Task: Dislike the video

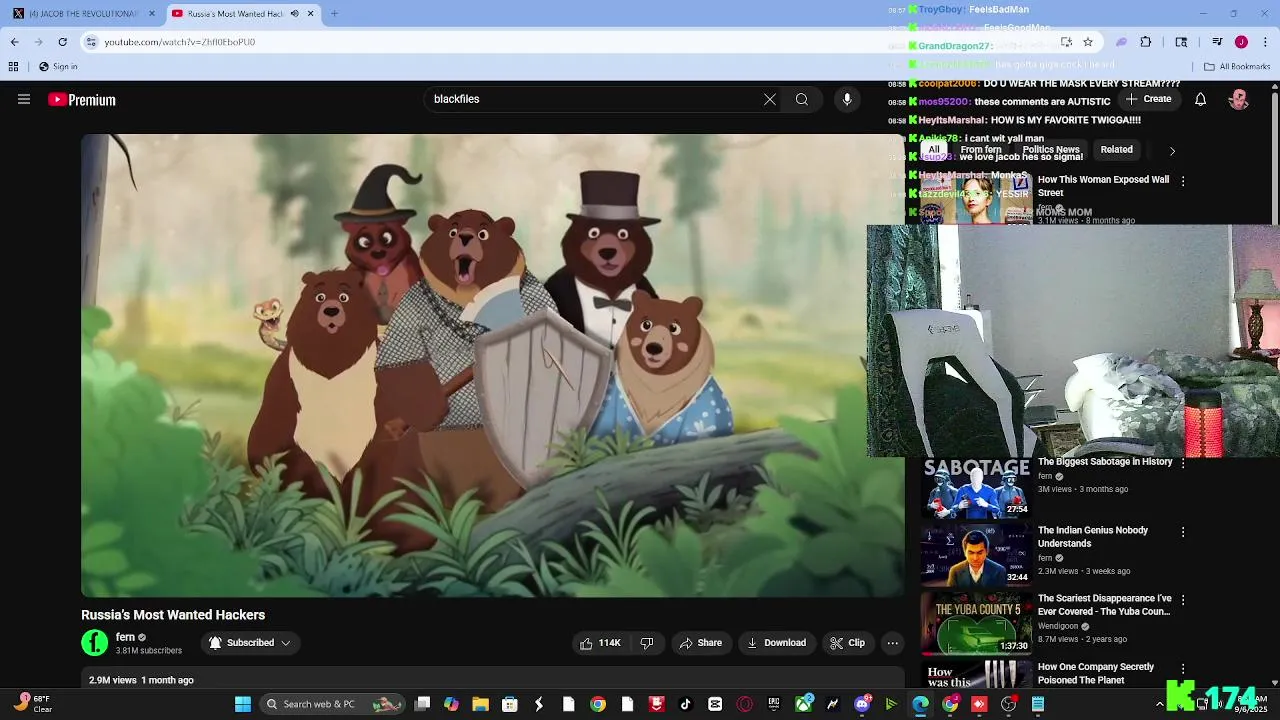Action: (646, 643)
